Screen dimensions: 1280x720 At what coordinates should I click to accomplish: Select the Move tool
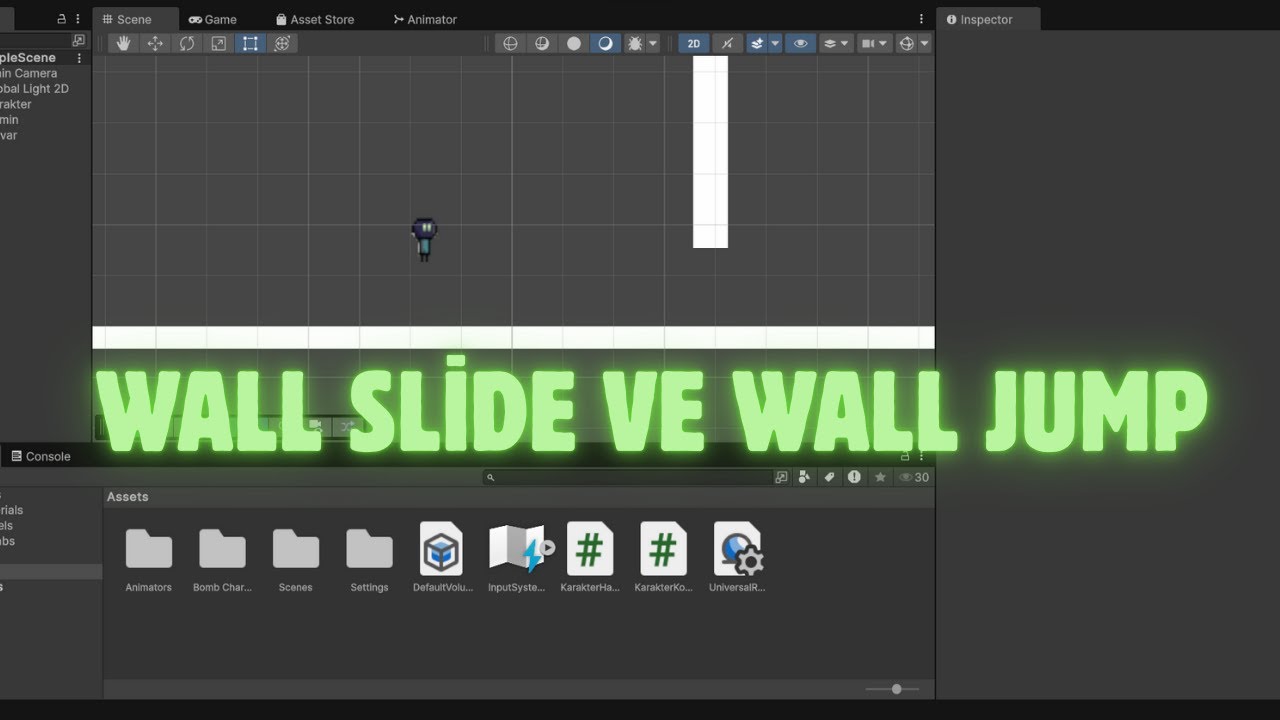(155, 43)
